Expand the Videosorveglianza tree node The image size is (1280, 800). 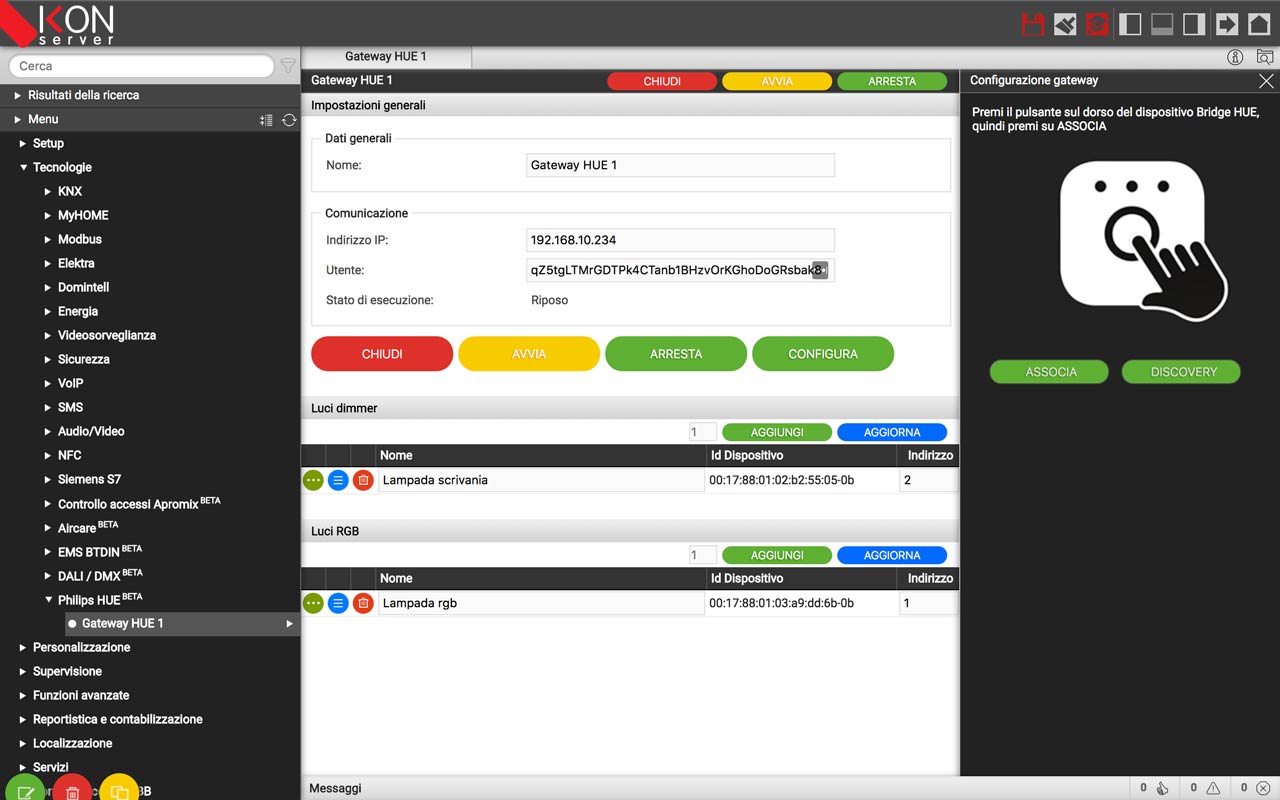tap(47, 335)
